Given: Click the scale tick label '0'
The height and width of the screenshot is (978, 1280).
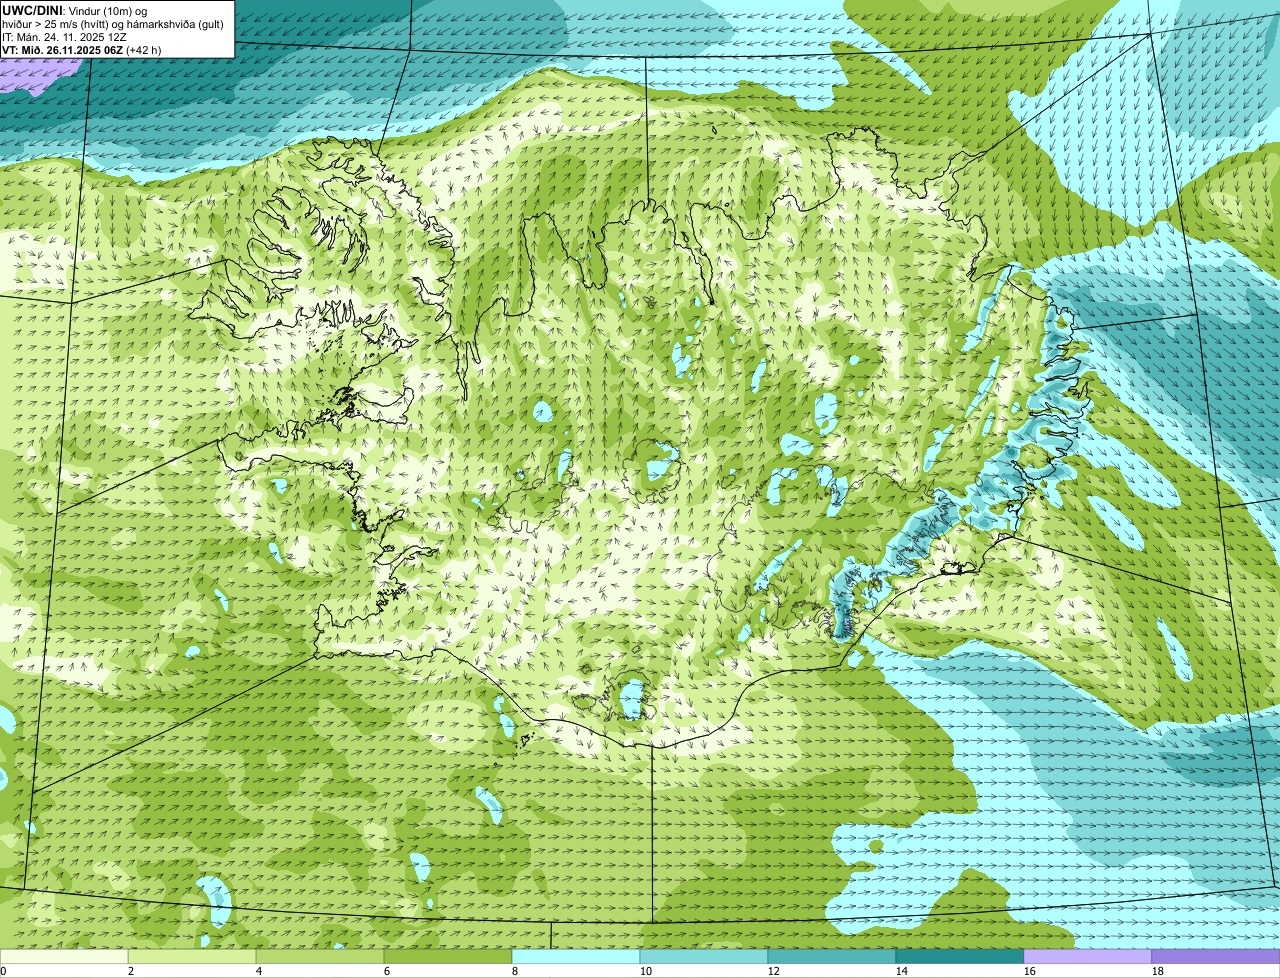Looking at the screenshot, I should pyautogui.click(x=4, y=971).
